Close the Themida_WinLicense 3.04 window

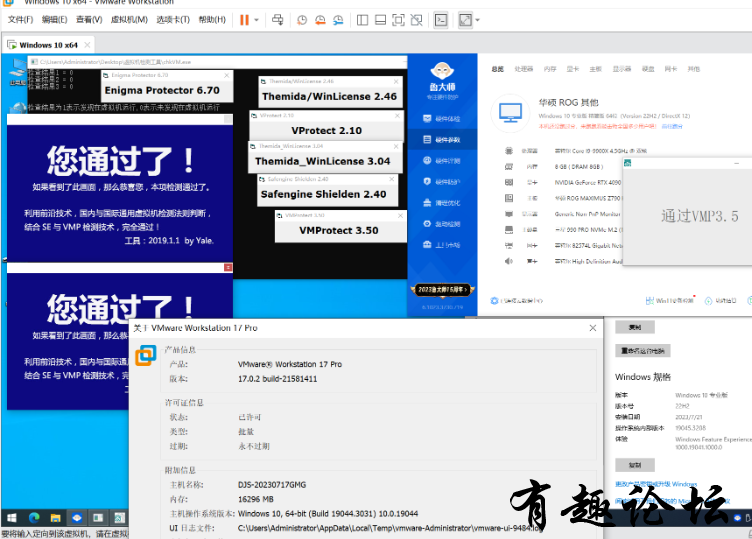[396, 146]
